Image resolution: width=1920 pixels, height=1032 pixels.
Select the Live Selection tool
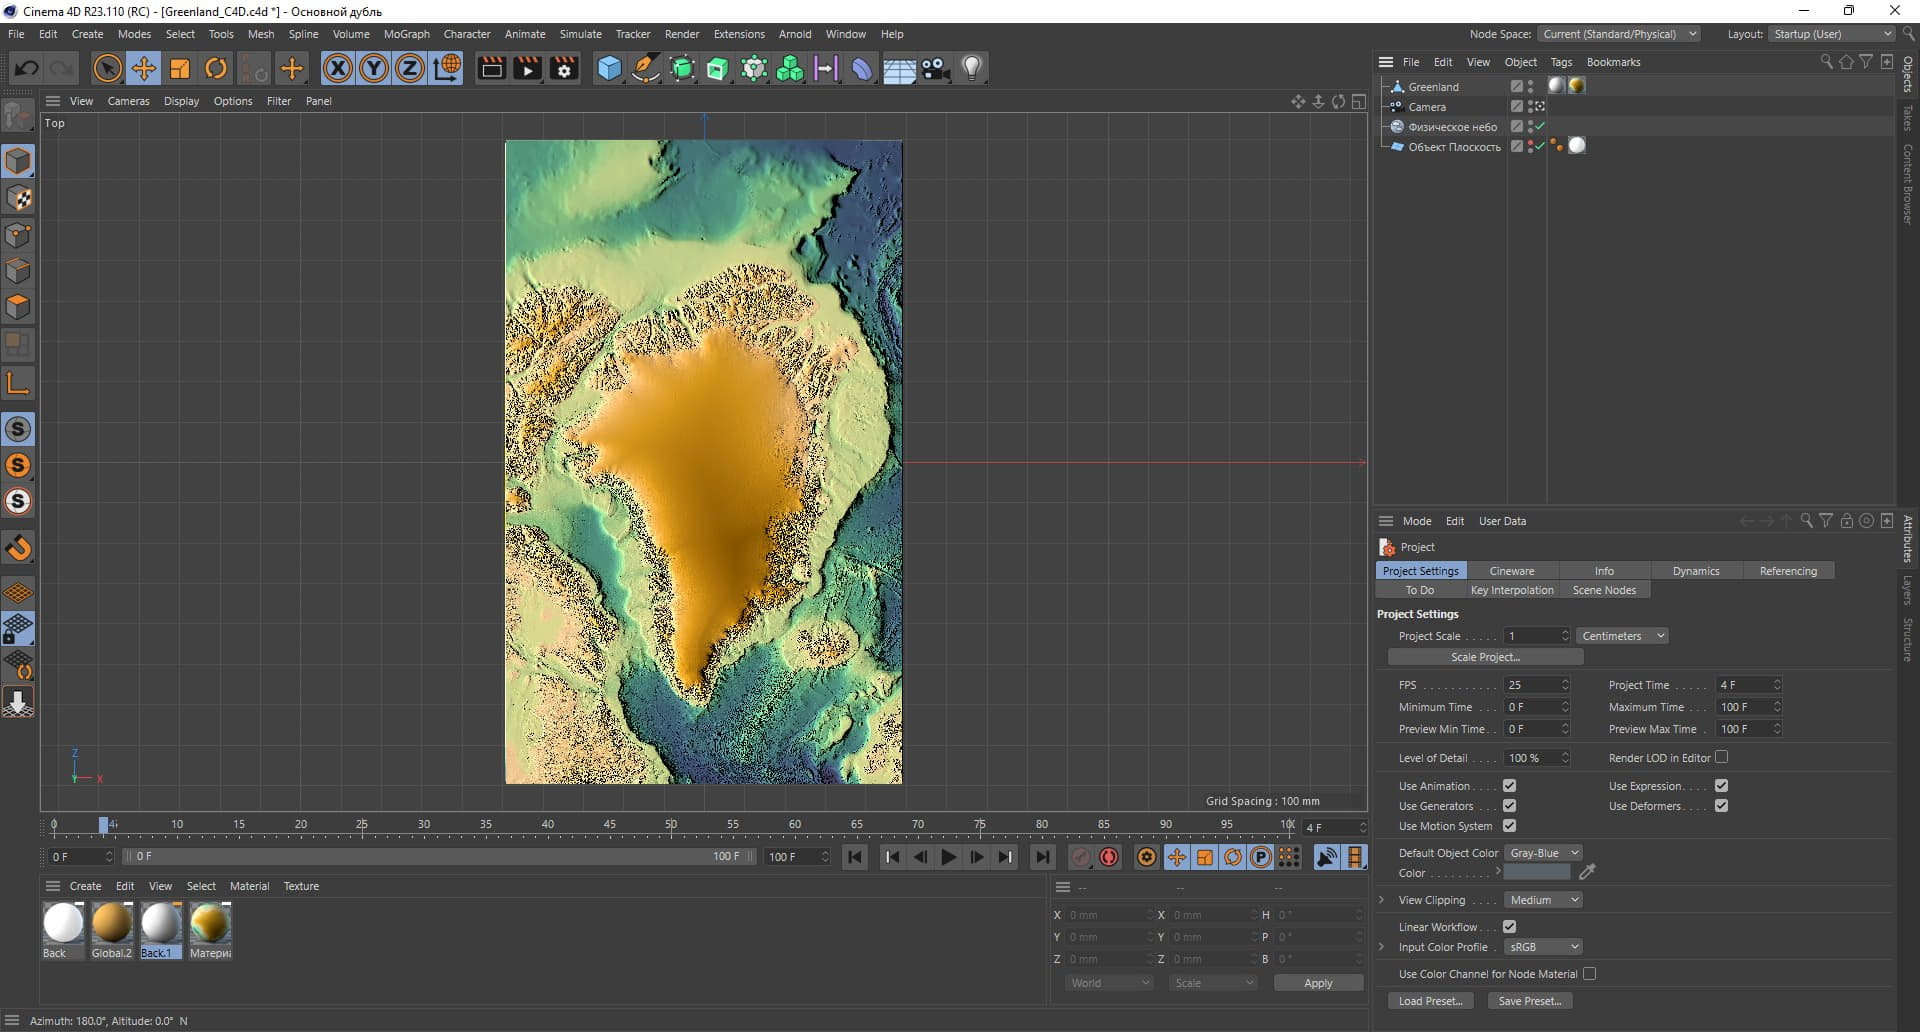pyautogui.click(x=107, y=68)
